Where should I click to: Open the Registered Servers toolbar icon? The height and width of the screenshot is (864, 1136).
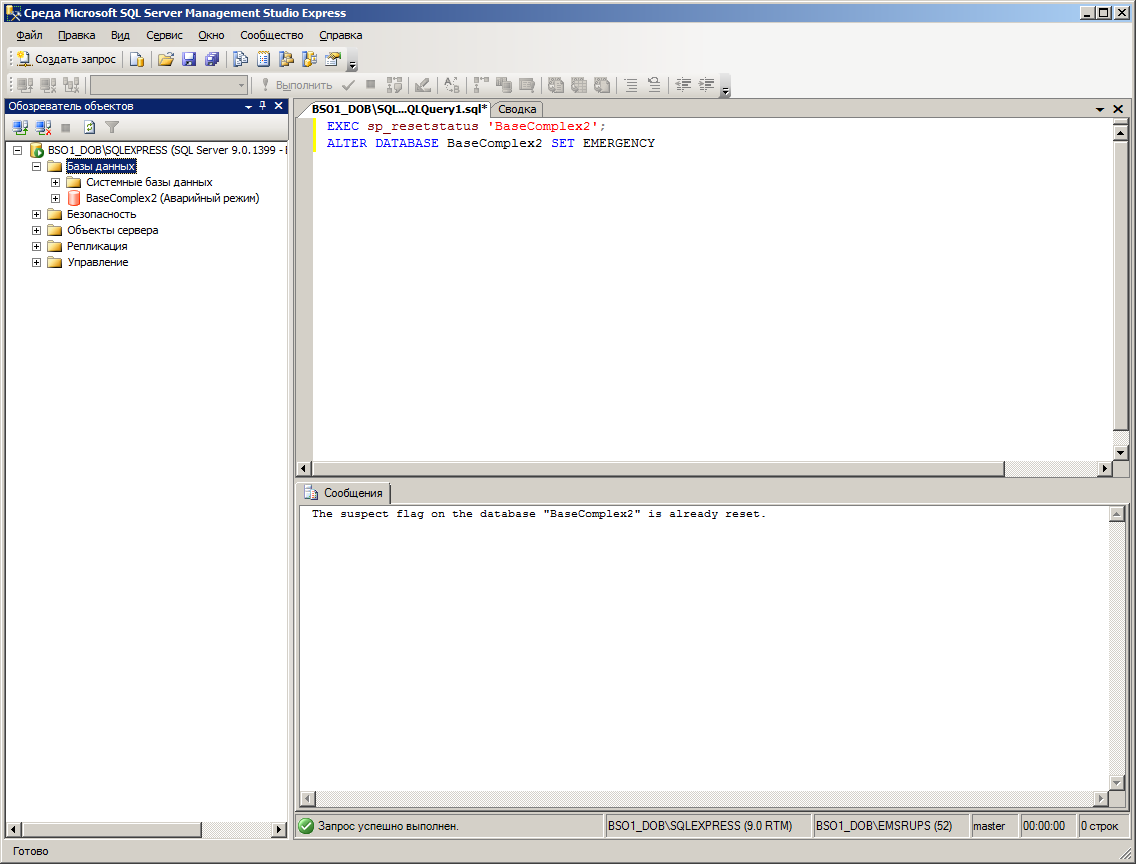tap(241, 59)
